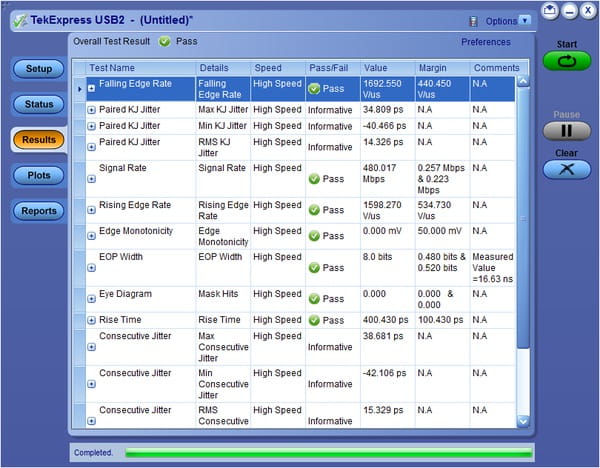Click the current row indicator arrow
Viewport: 600px width, 468px height.
80,89
